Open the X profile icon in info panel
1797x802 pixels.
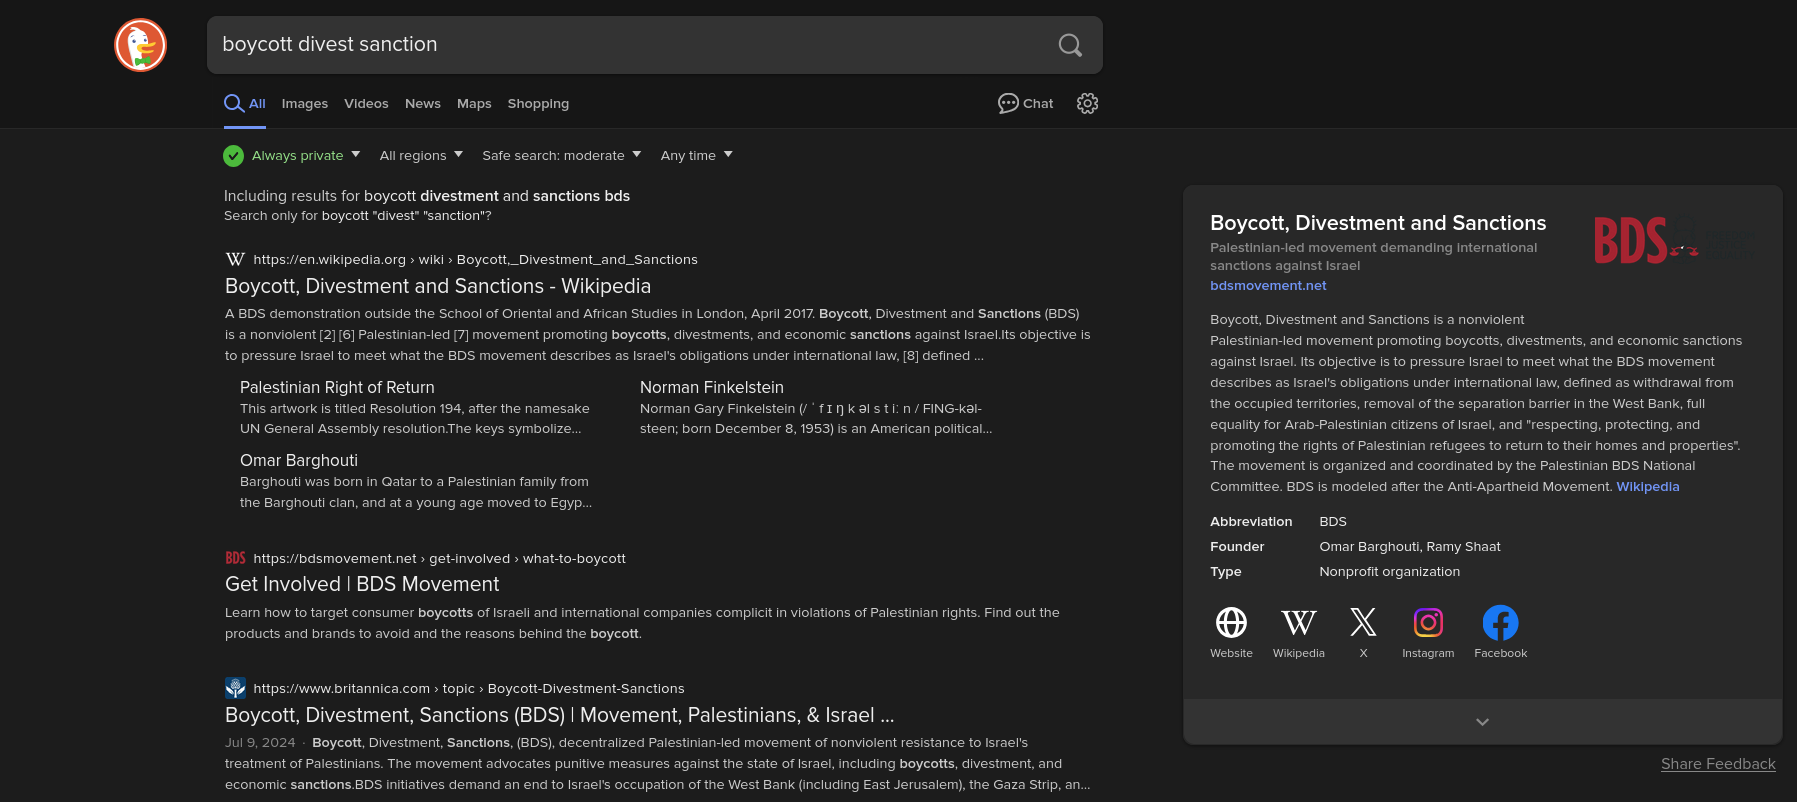[1363, 622]
